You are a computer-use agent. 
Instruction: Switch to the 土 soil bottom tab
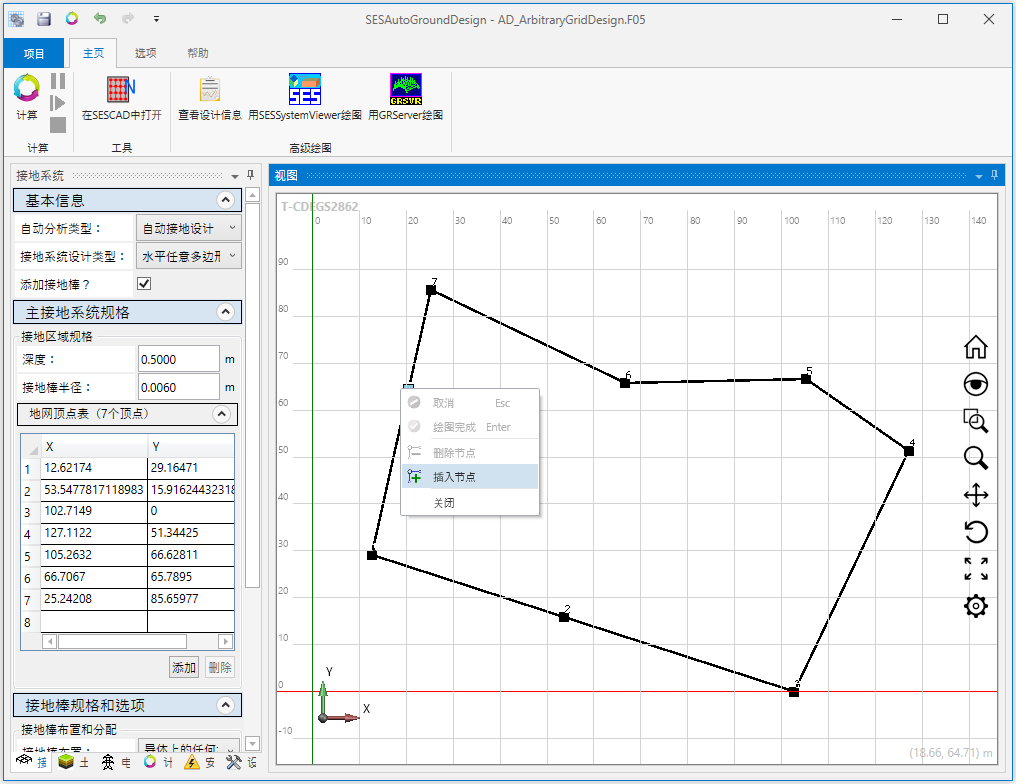click(x=73, y=762)
